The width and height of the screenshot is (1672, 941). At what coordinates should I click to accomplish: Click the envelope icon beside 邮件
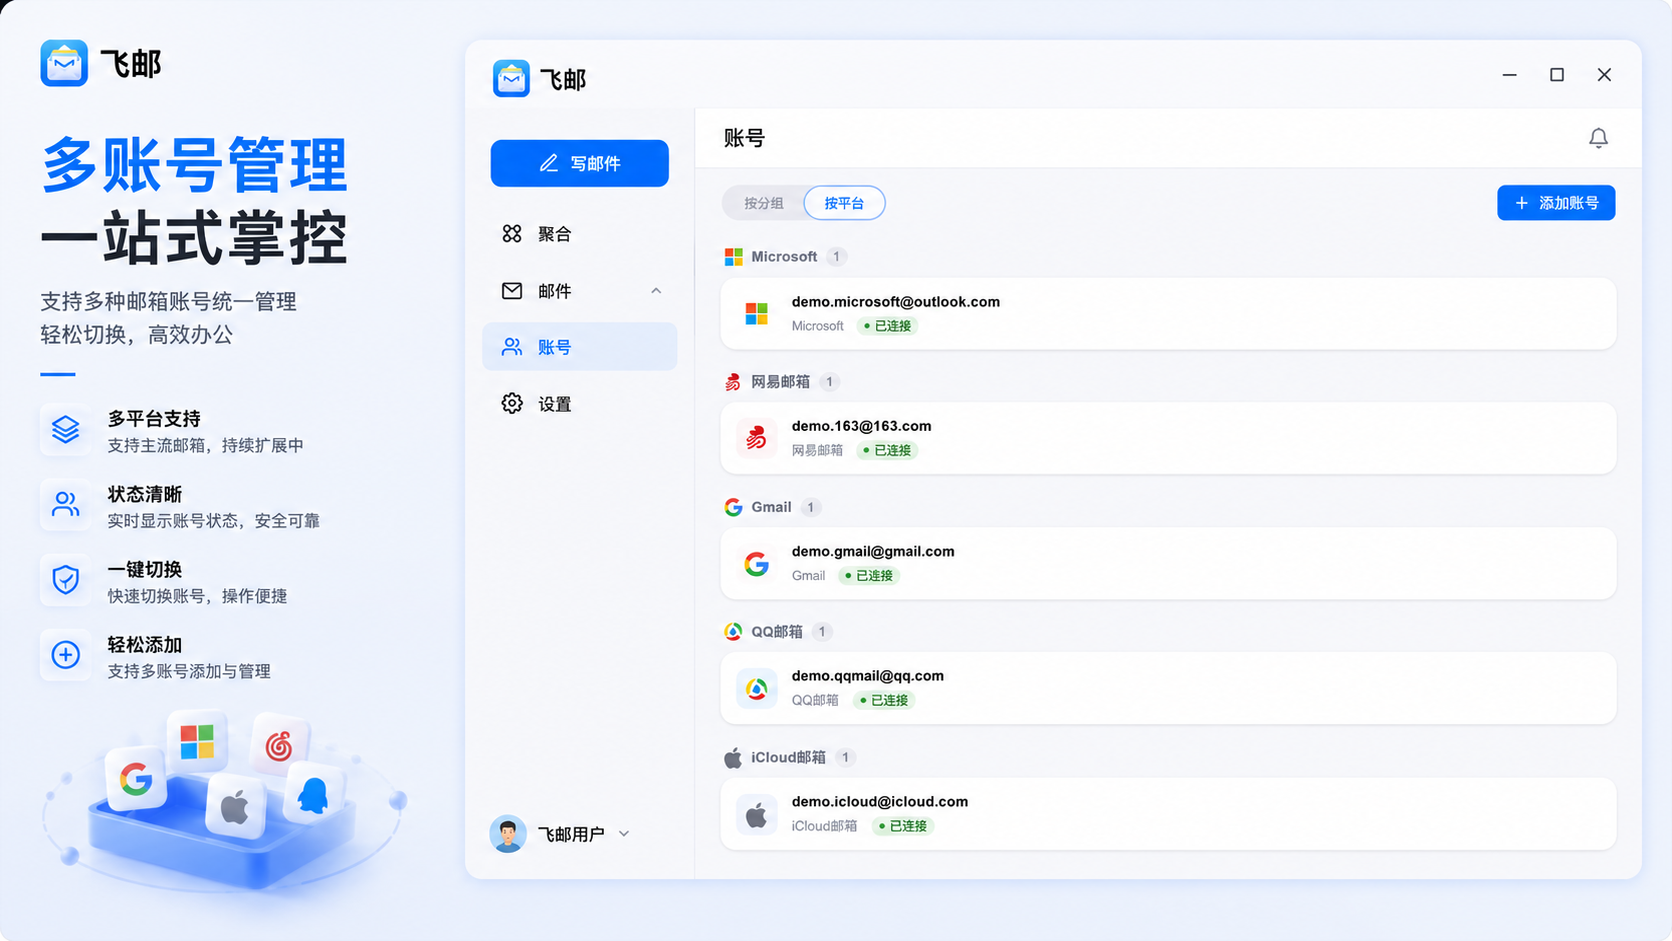(x=512, y=291)
